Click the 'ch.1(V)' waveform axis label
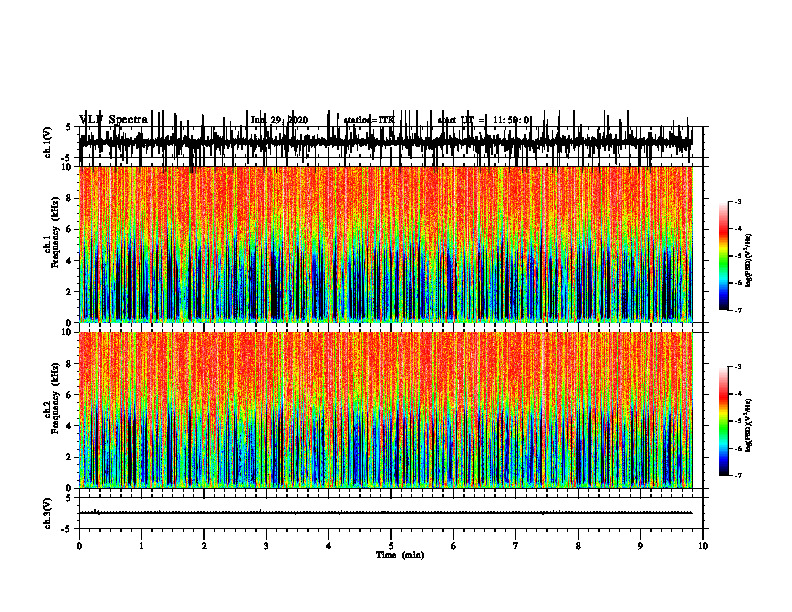792x612 pixels. tap(48, 142)
